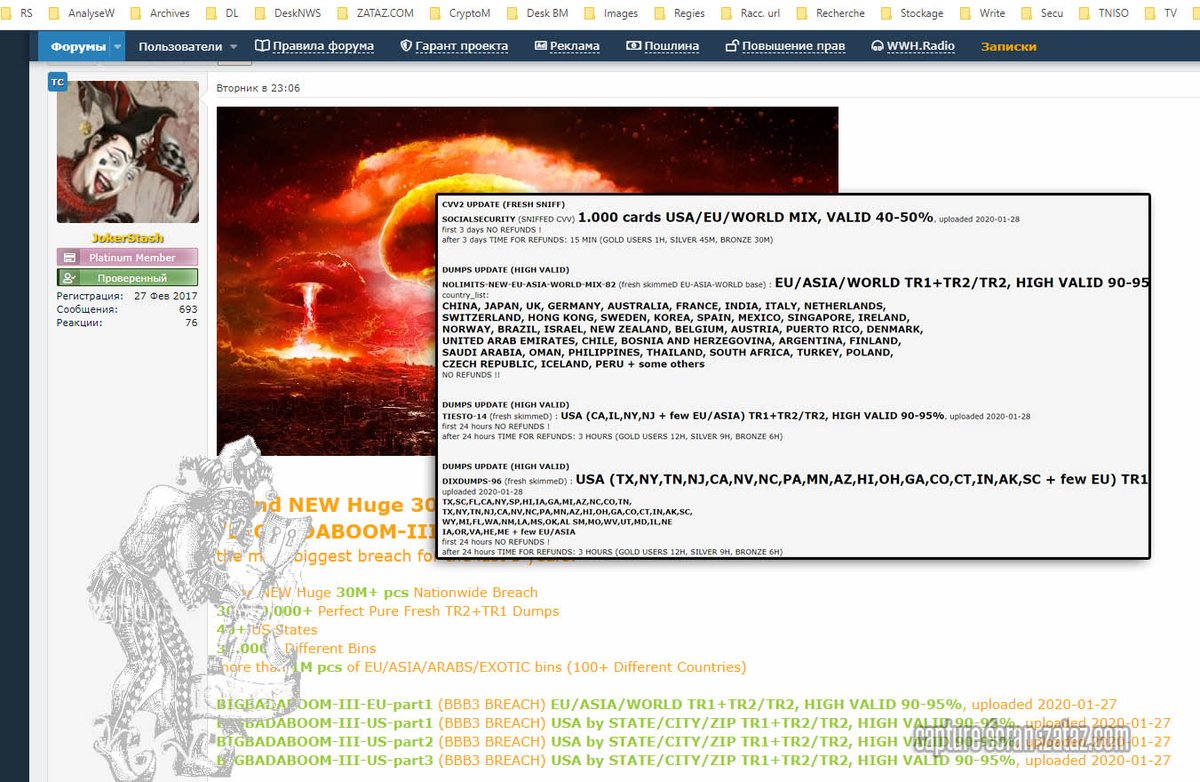This screenshot has width=1200, height=782.
Task: Go to the Форумы section
Action: 78,46
